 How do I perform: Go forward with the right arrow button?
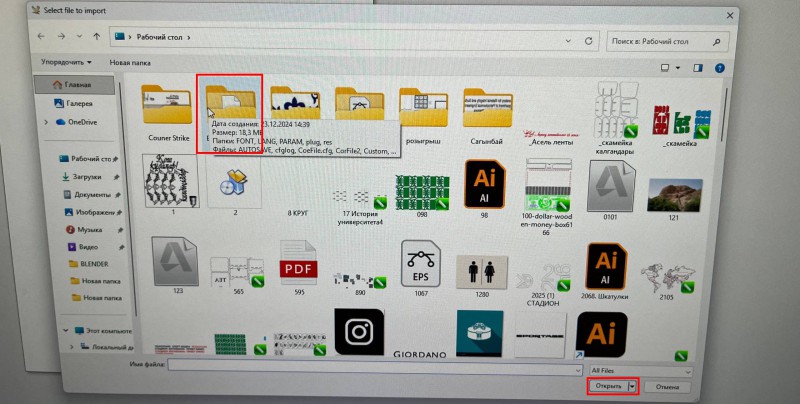coord(61,37)
